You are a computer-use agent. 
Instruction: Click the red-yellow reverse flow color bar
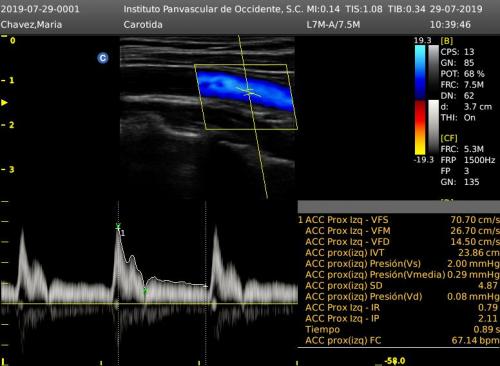click(420, 128)
